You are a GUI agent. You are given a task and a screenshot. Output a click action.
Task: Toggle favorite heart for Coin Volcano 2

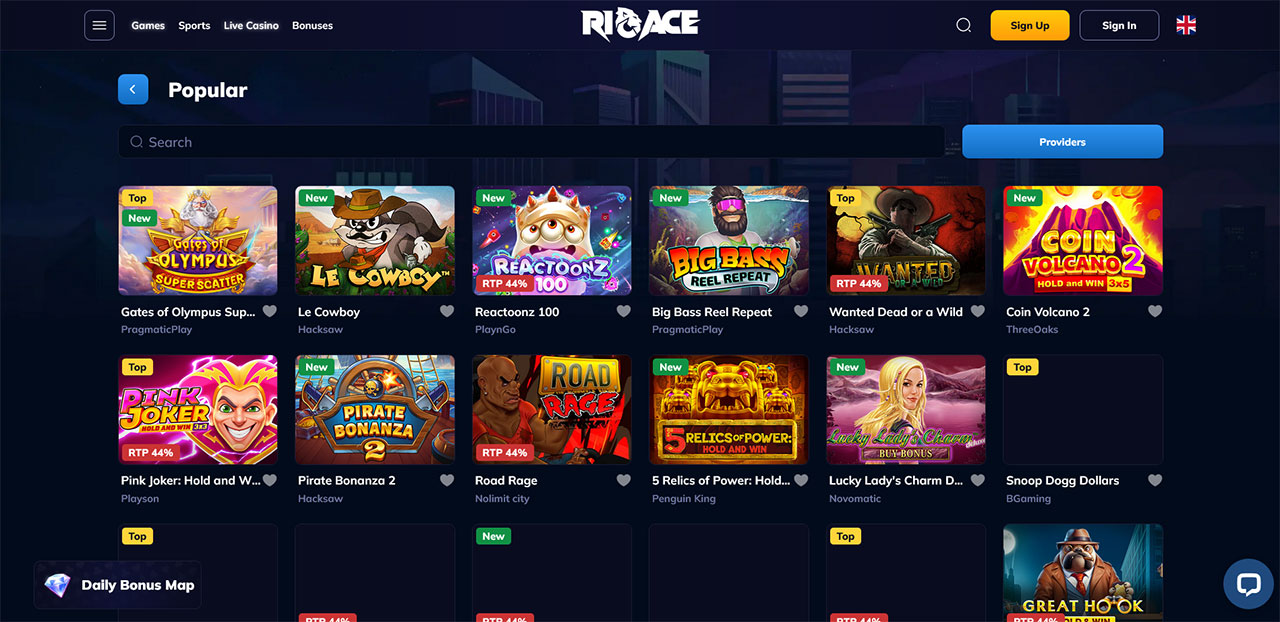[1155, 311]
